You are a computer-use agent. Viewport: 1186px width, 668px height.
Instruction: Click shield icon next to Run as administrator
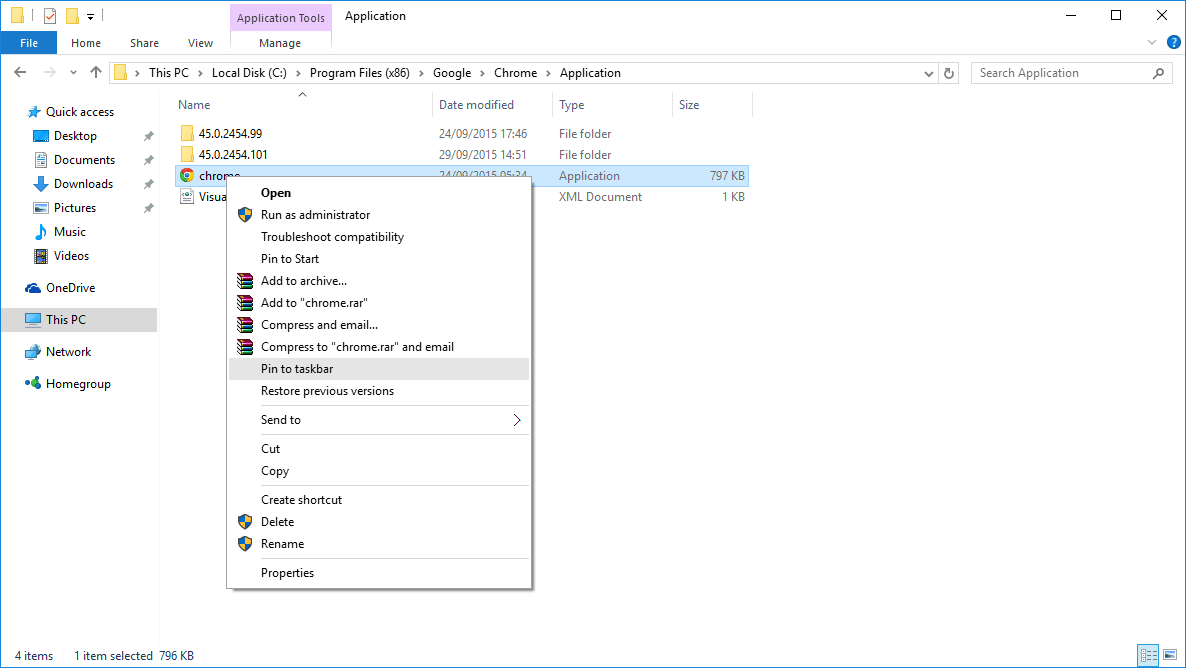coord(245,215)
